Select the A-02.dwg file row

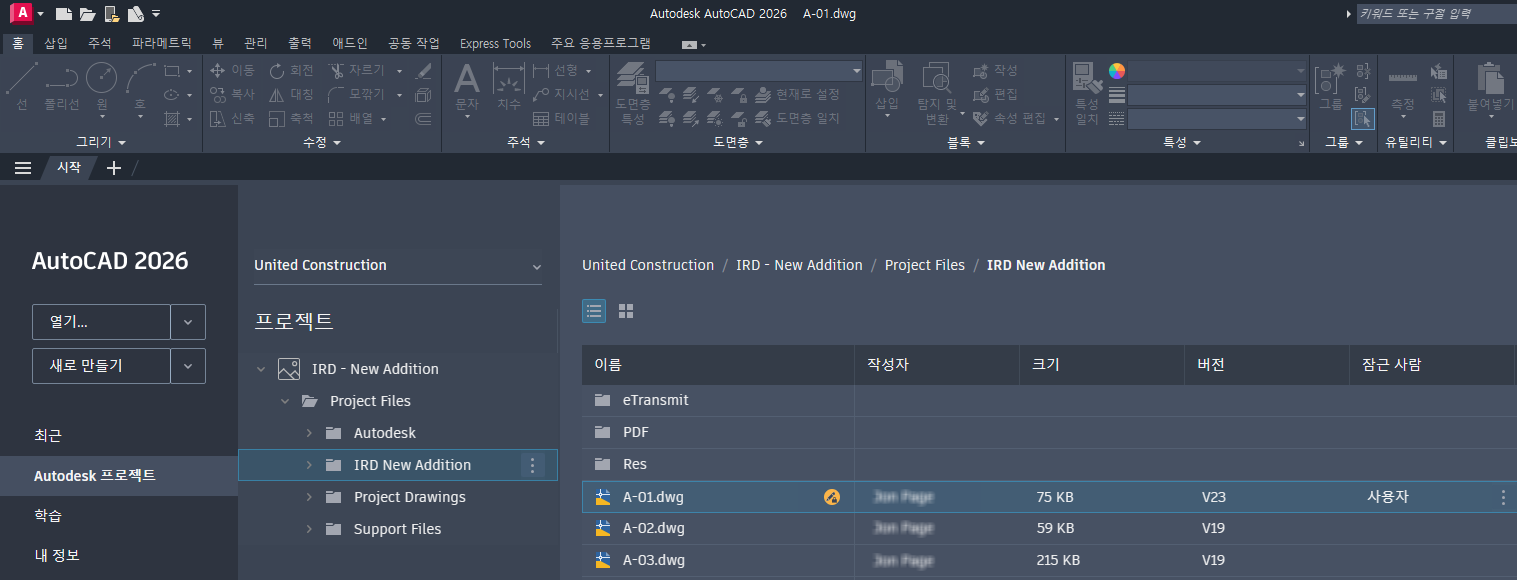(x=1049, y=528)
